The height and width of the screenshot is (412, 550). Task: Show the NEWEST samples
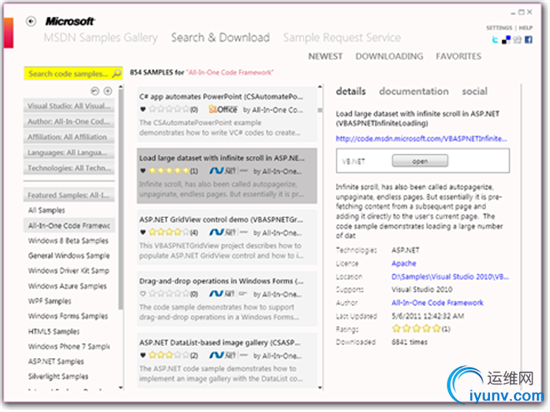coord(326,56)
